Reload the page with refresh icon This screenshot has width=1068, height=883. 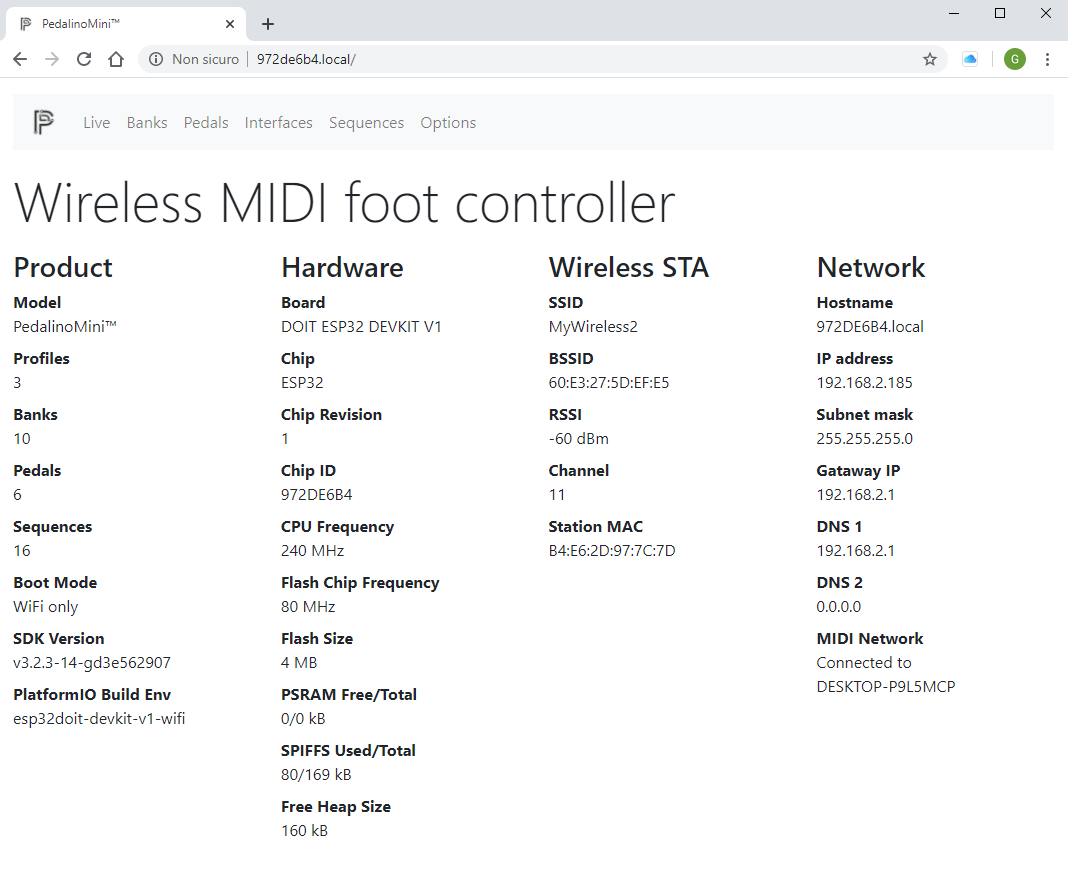[84, 59]
